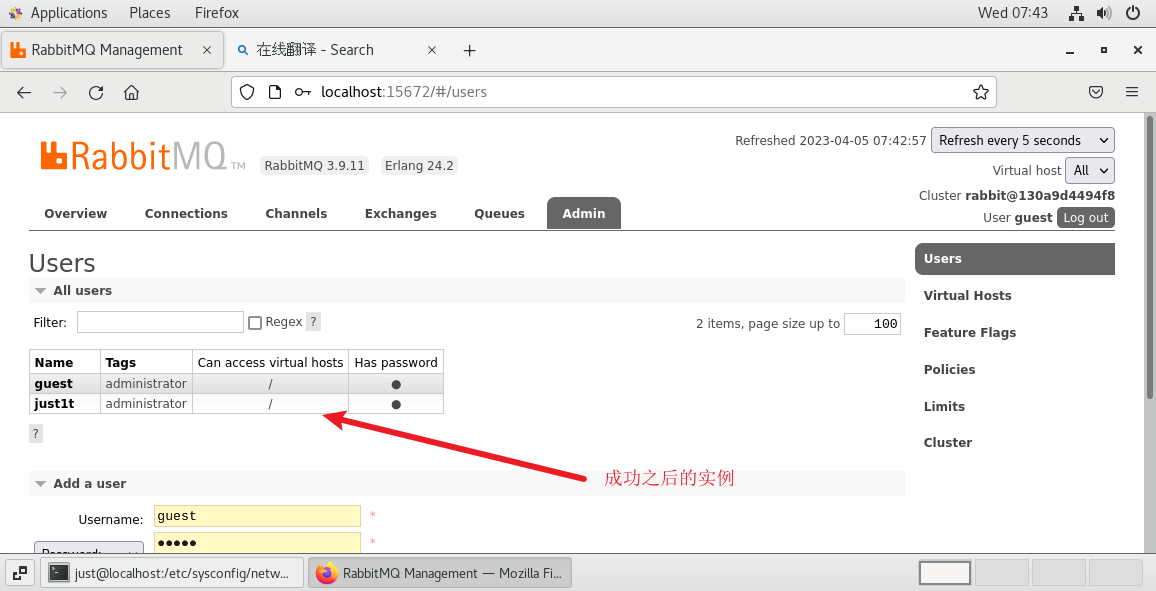Open the site information page icon
The height and width of the screenshot is (591, 1156).
tap(275, 92)
